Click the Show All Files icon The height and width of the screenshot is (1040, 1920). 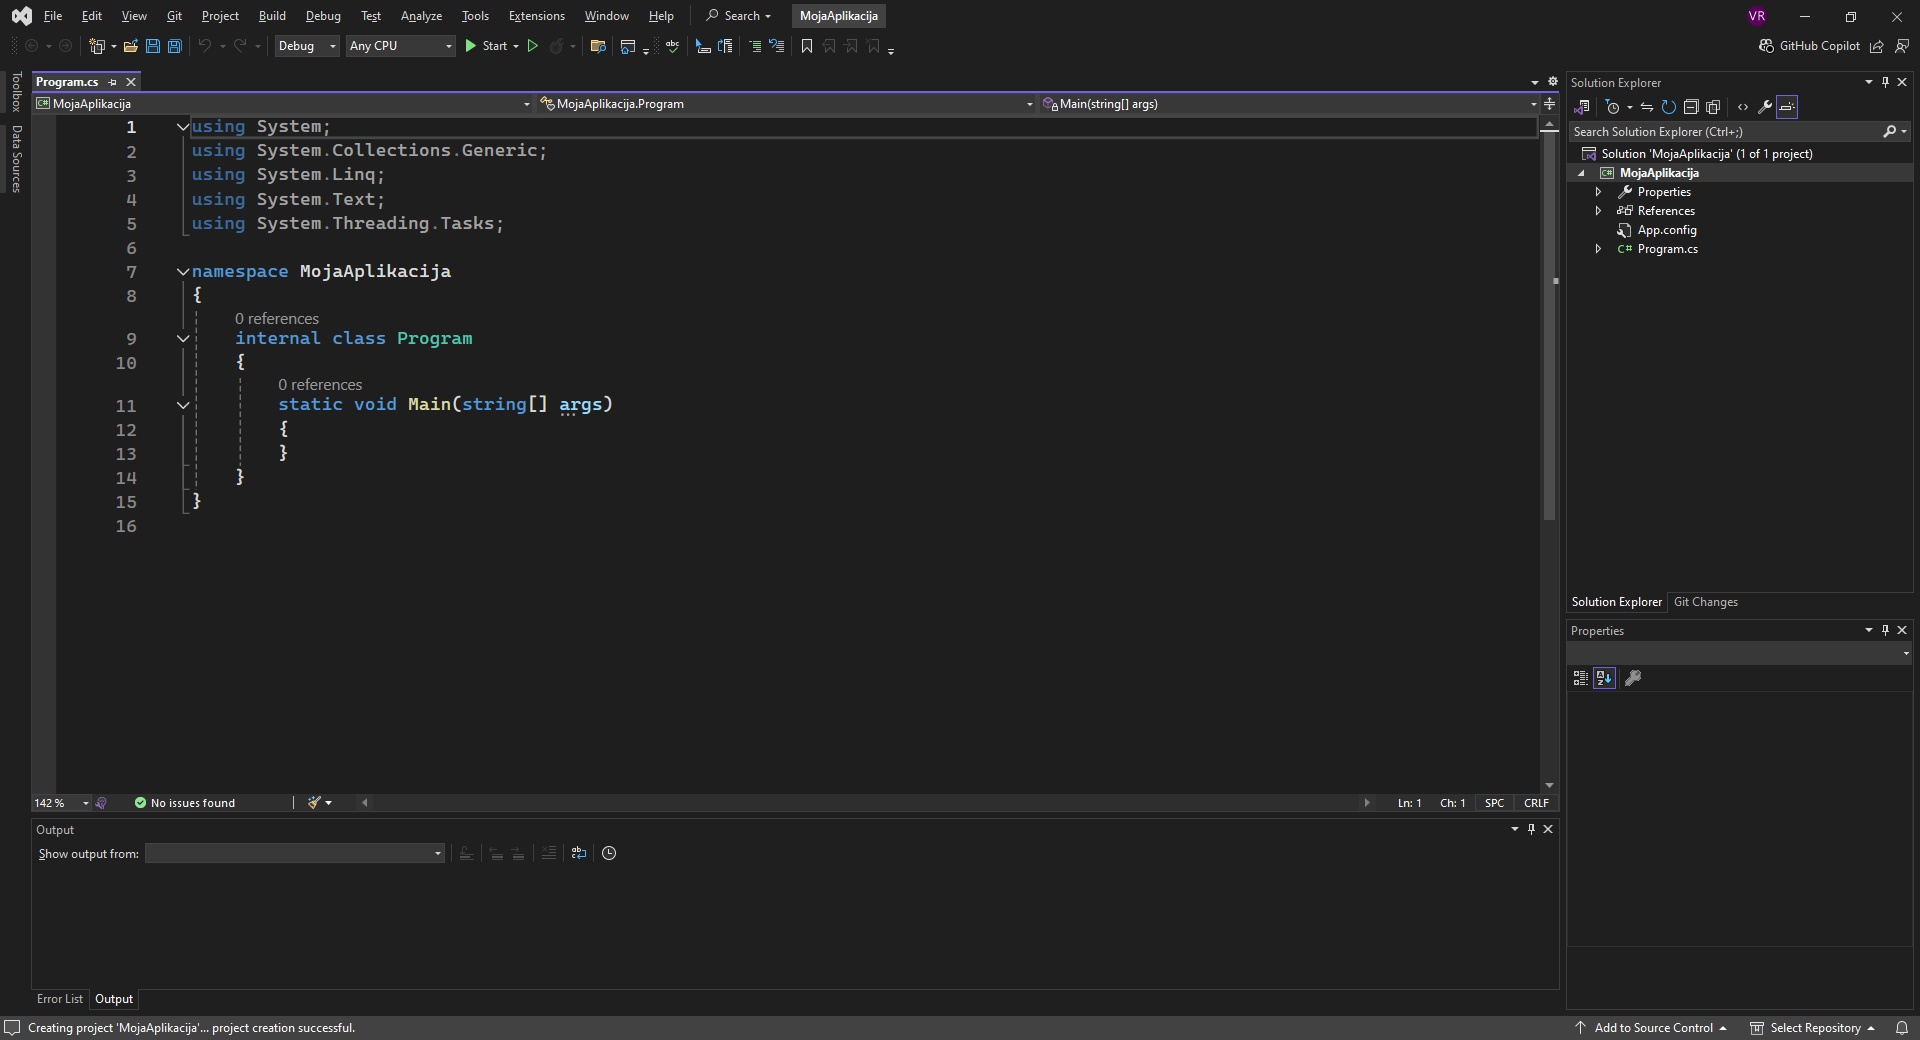(x=1713, y=107)
